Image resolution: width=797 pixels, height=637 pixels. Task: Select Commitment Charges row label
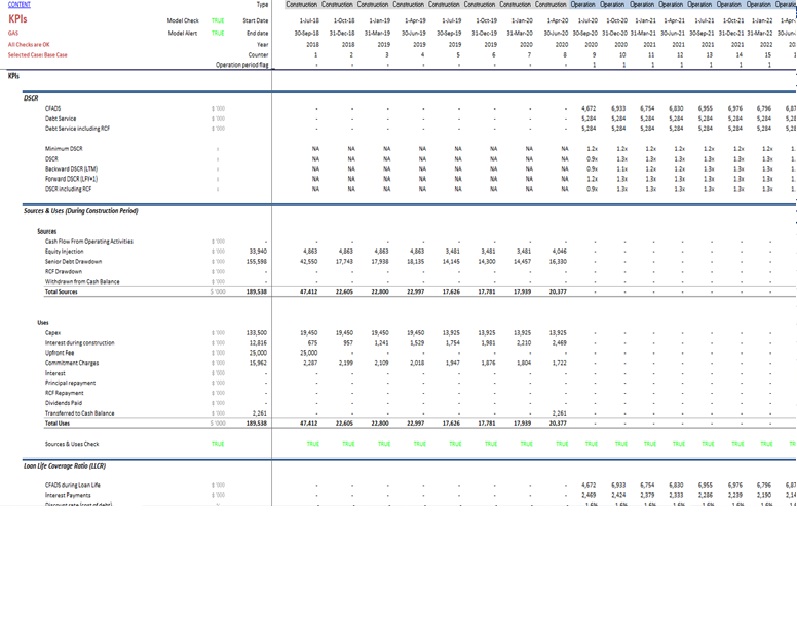click(x=72, y=363)
